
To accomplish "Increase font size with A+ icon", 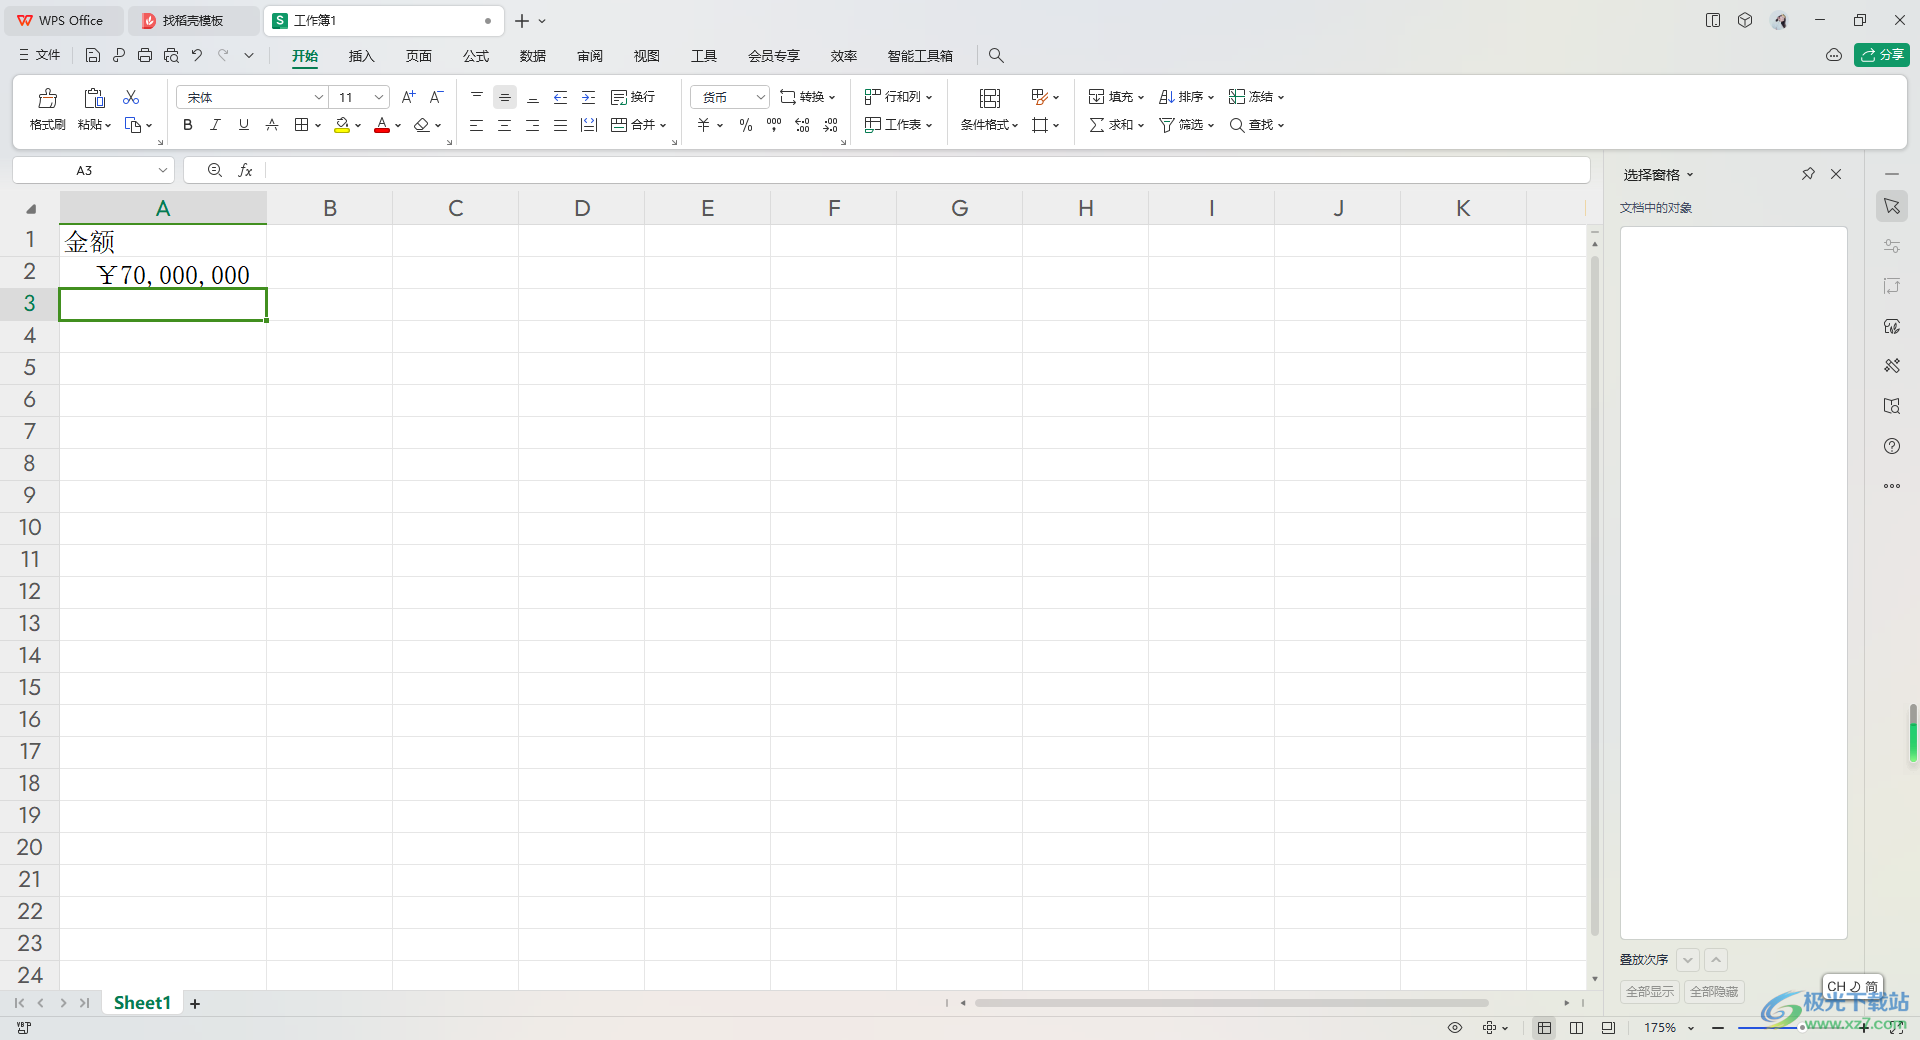I will click(408, 97).
